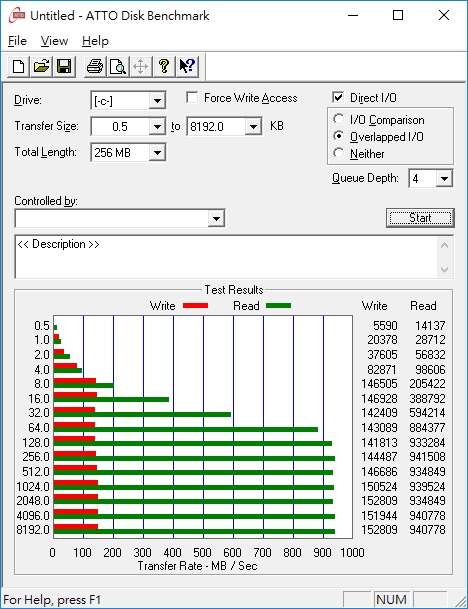The width and height of the screenshot is (468, 609).
Task: Maximize the ATTO Disk Benchmark window
Action: 398,16
